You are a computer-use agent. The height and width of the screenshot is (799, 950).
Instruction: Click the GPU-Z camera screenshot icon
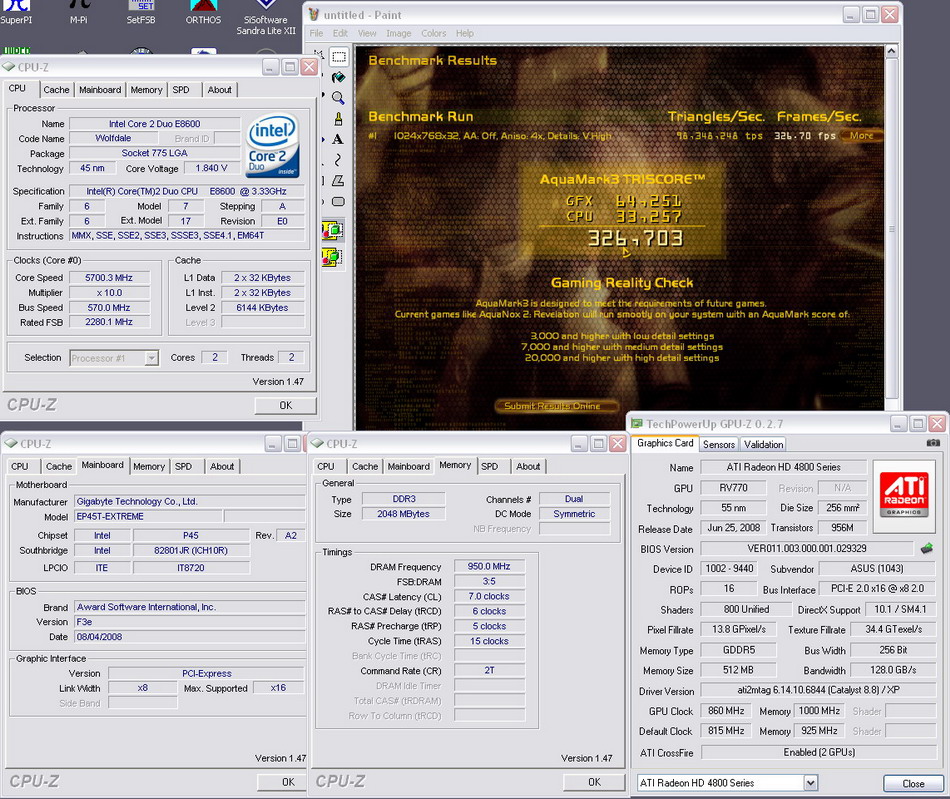tap(933, 443)
